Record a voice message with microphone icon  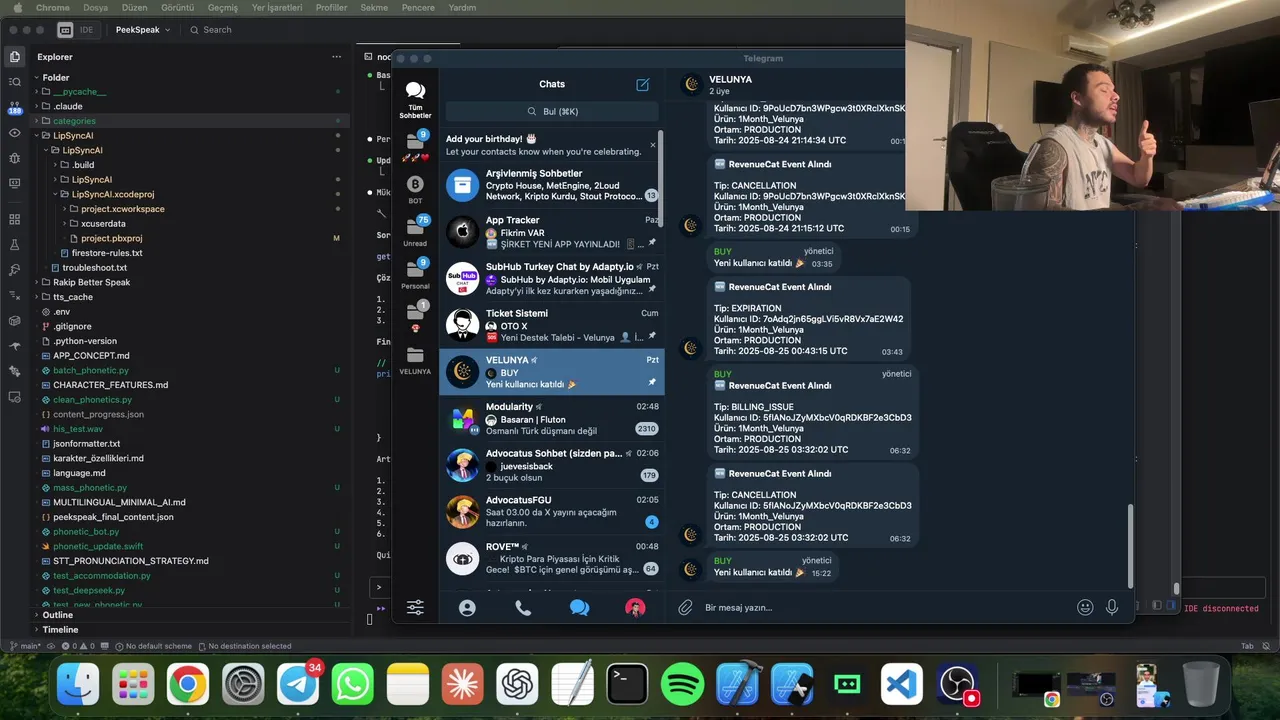pyautogui.click(x=1111, y=607)
